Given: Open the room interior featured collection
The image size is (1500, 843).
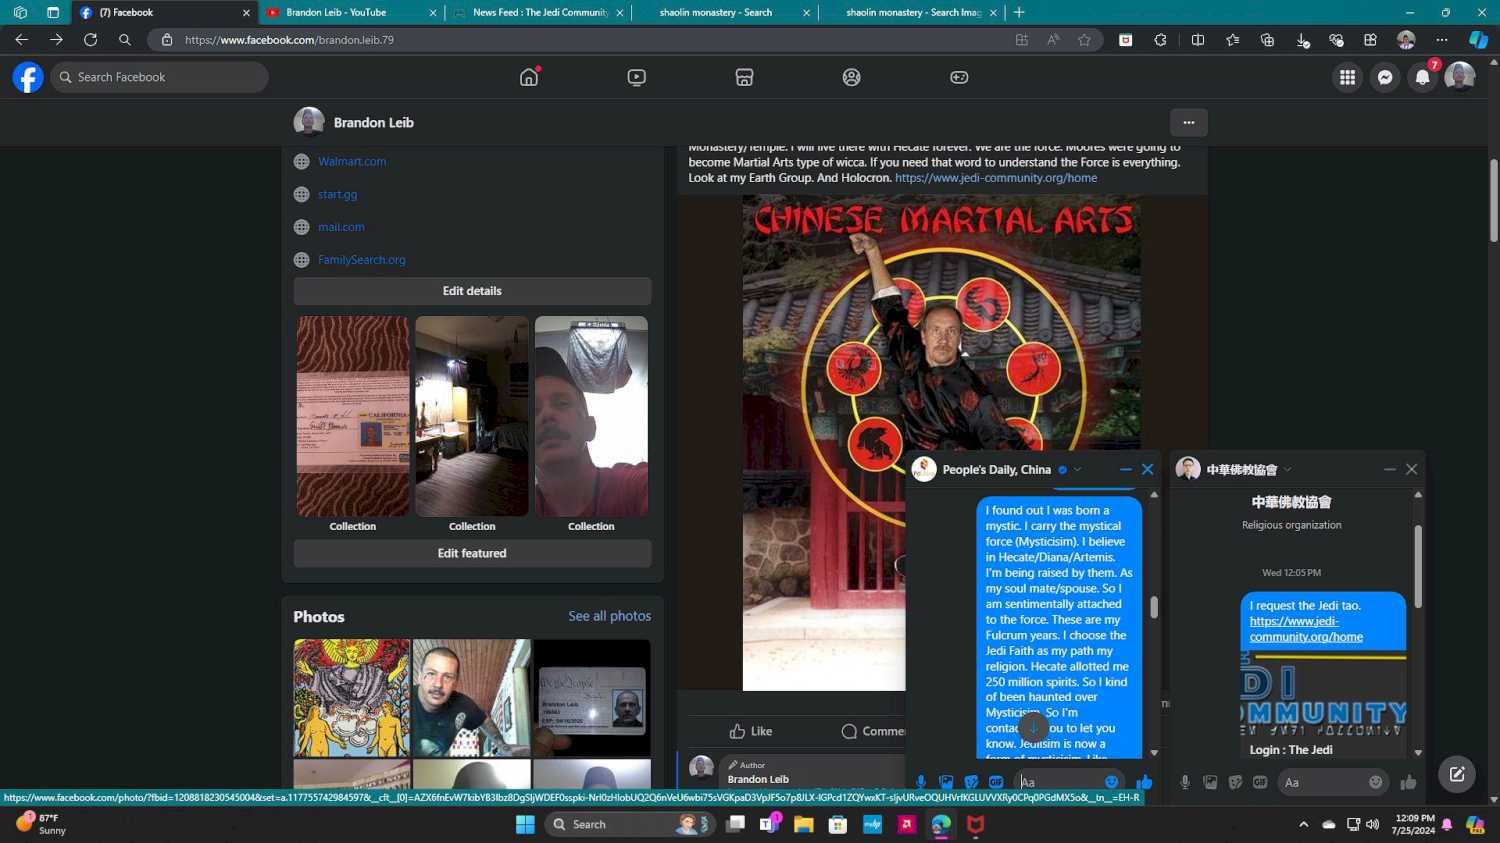Looking at the screenshot, I should click(472, 416).
